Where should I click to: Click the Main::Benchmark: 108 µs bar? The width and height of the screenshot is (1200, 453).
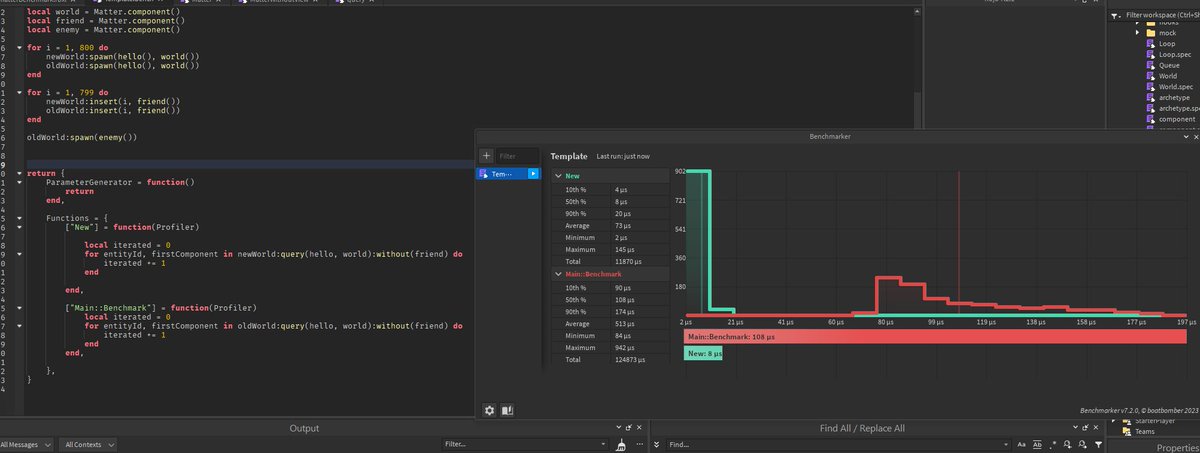click(935, 337)
